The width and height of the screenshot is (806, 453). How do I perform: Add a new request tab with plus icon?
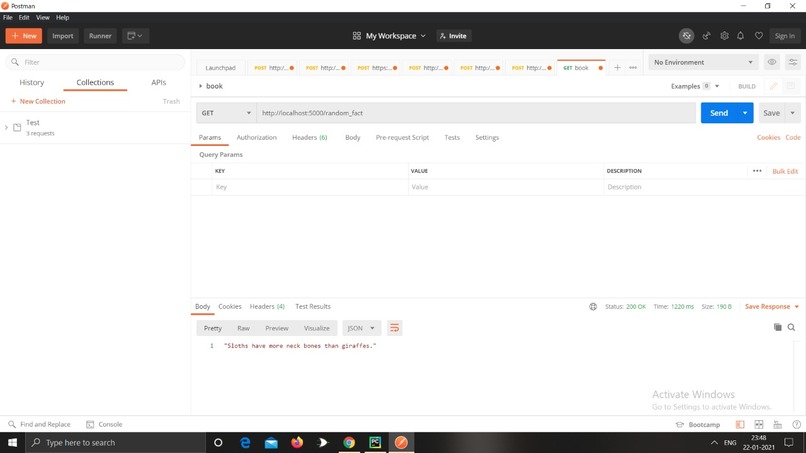(617, 67)
